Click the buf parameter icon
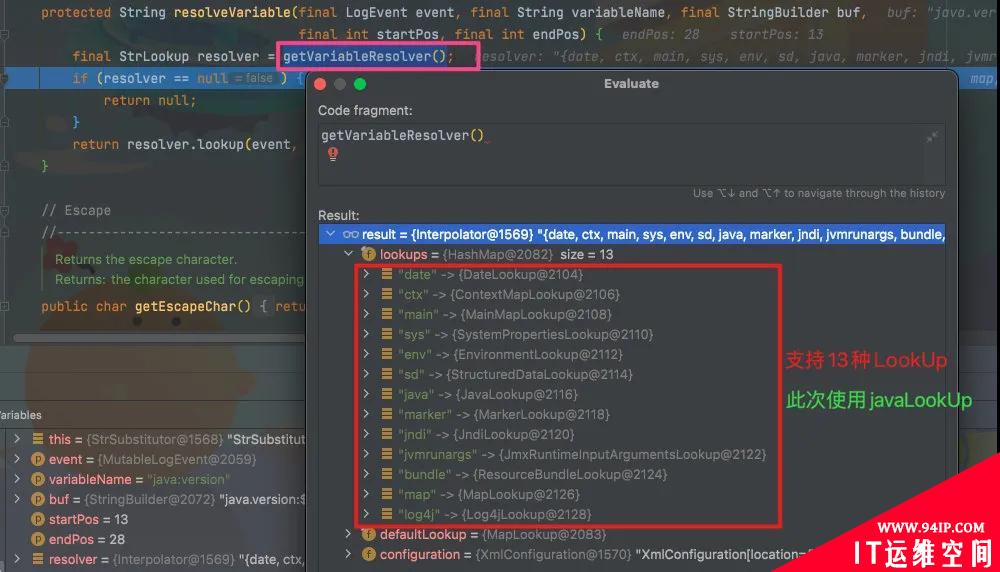Image resolution: width=1000 pixels, height=572 pixels. coord(38,499)
